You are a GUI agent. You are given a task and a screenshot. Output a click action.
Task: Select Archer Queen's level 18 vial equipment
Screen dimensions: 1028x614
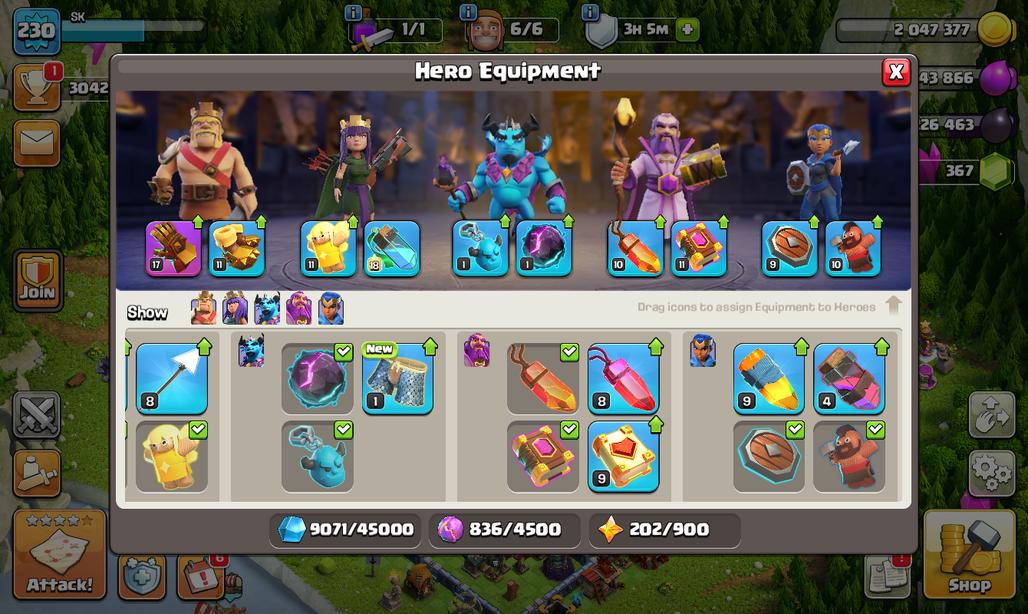pos(392,248)
